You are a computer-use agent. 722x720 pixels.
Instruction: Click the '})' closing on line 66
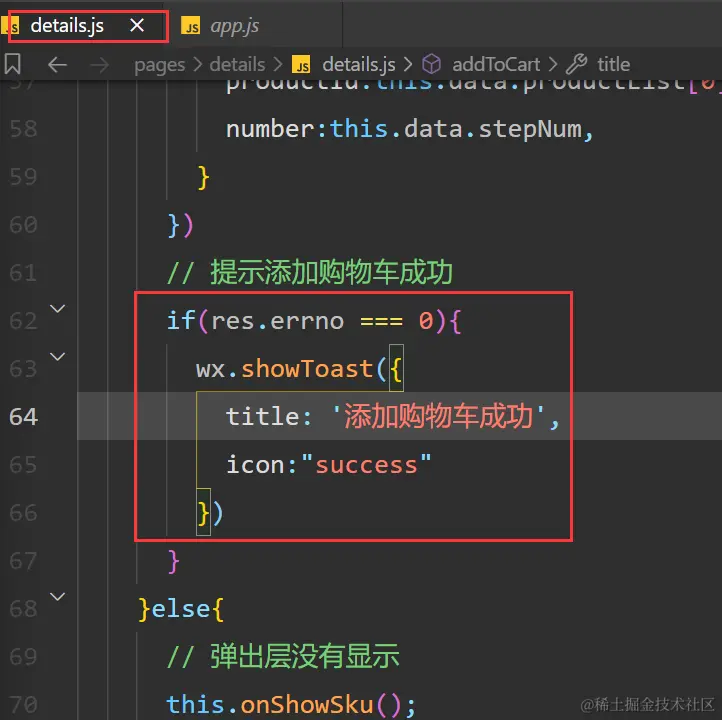click(210, 512)
